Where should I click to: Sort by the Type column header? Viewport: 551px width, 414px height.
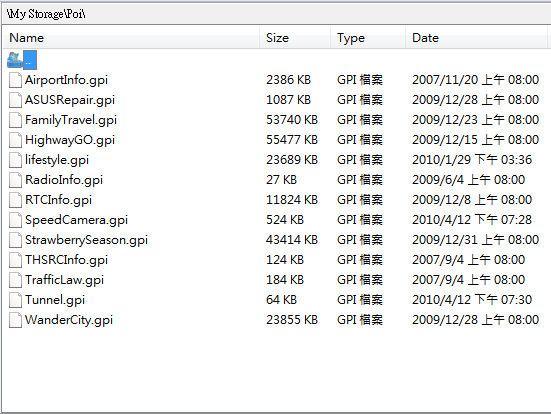pyautogui.click(x=368, y=38)
